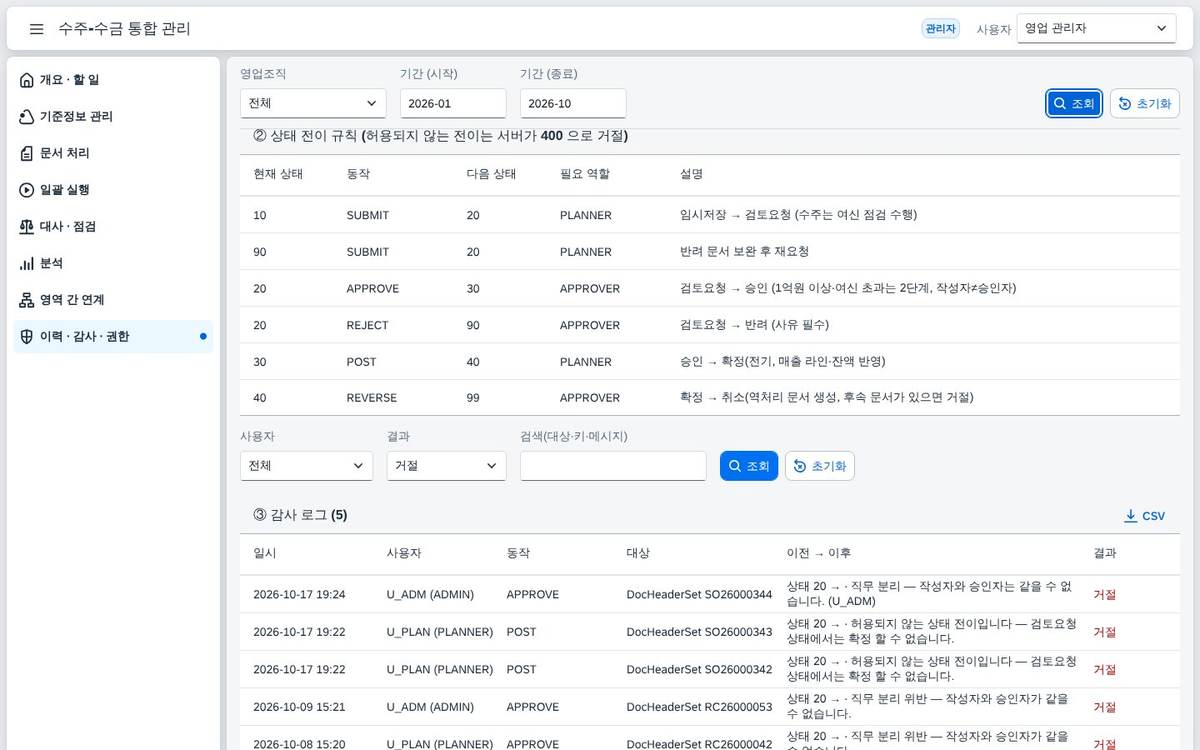The height and width of the screenshot is (750, 1200).
Task: Go to 분석 menu
Action: point(113,263)
